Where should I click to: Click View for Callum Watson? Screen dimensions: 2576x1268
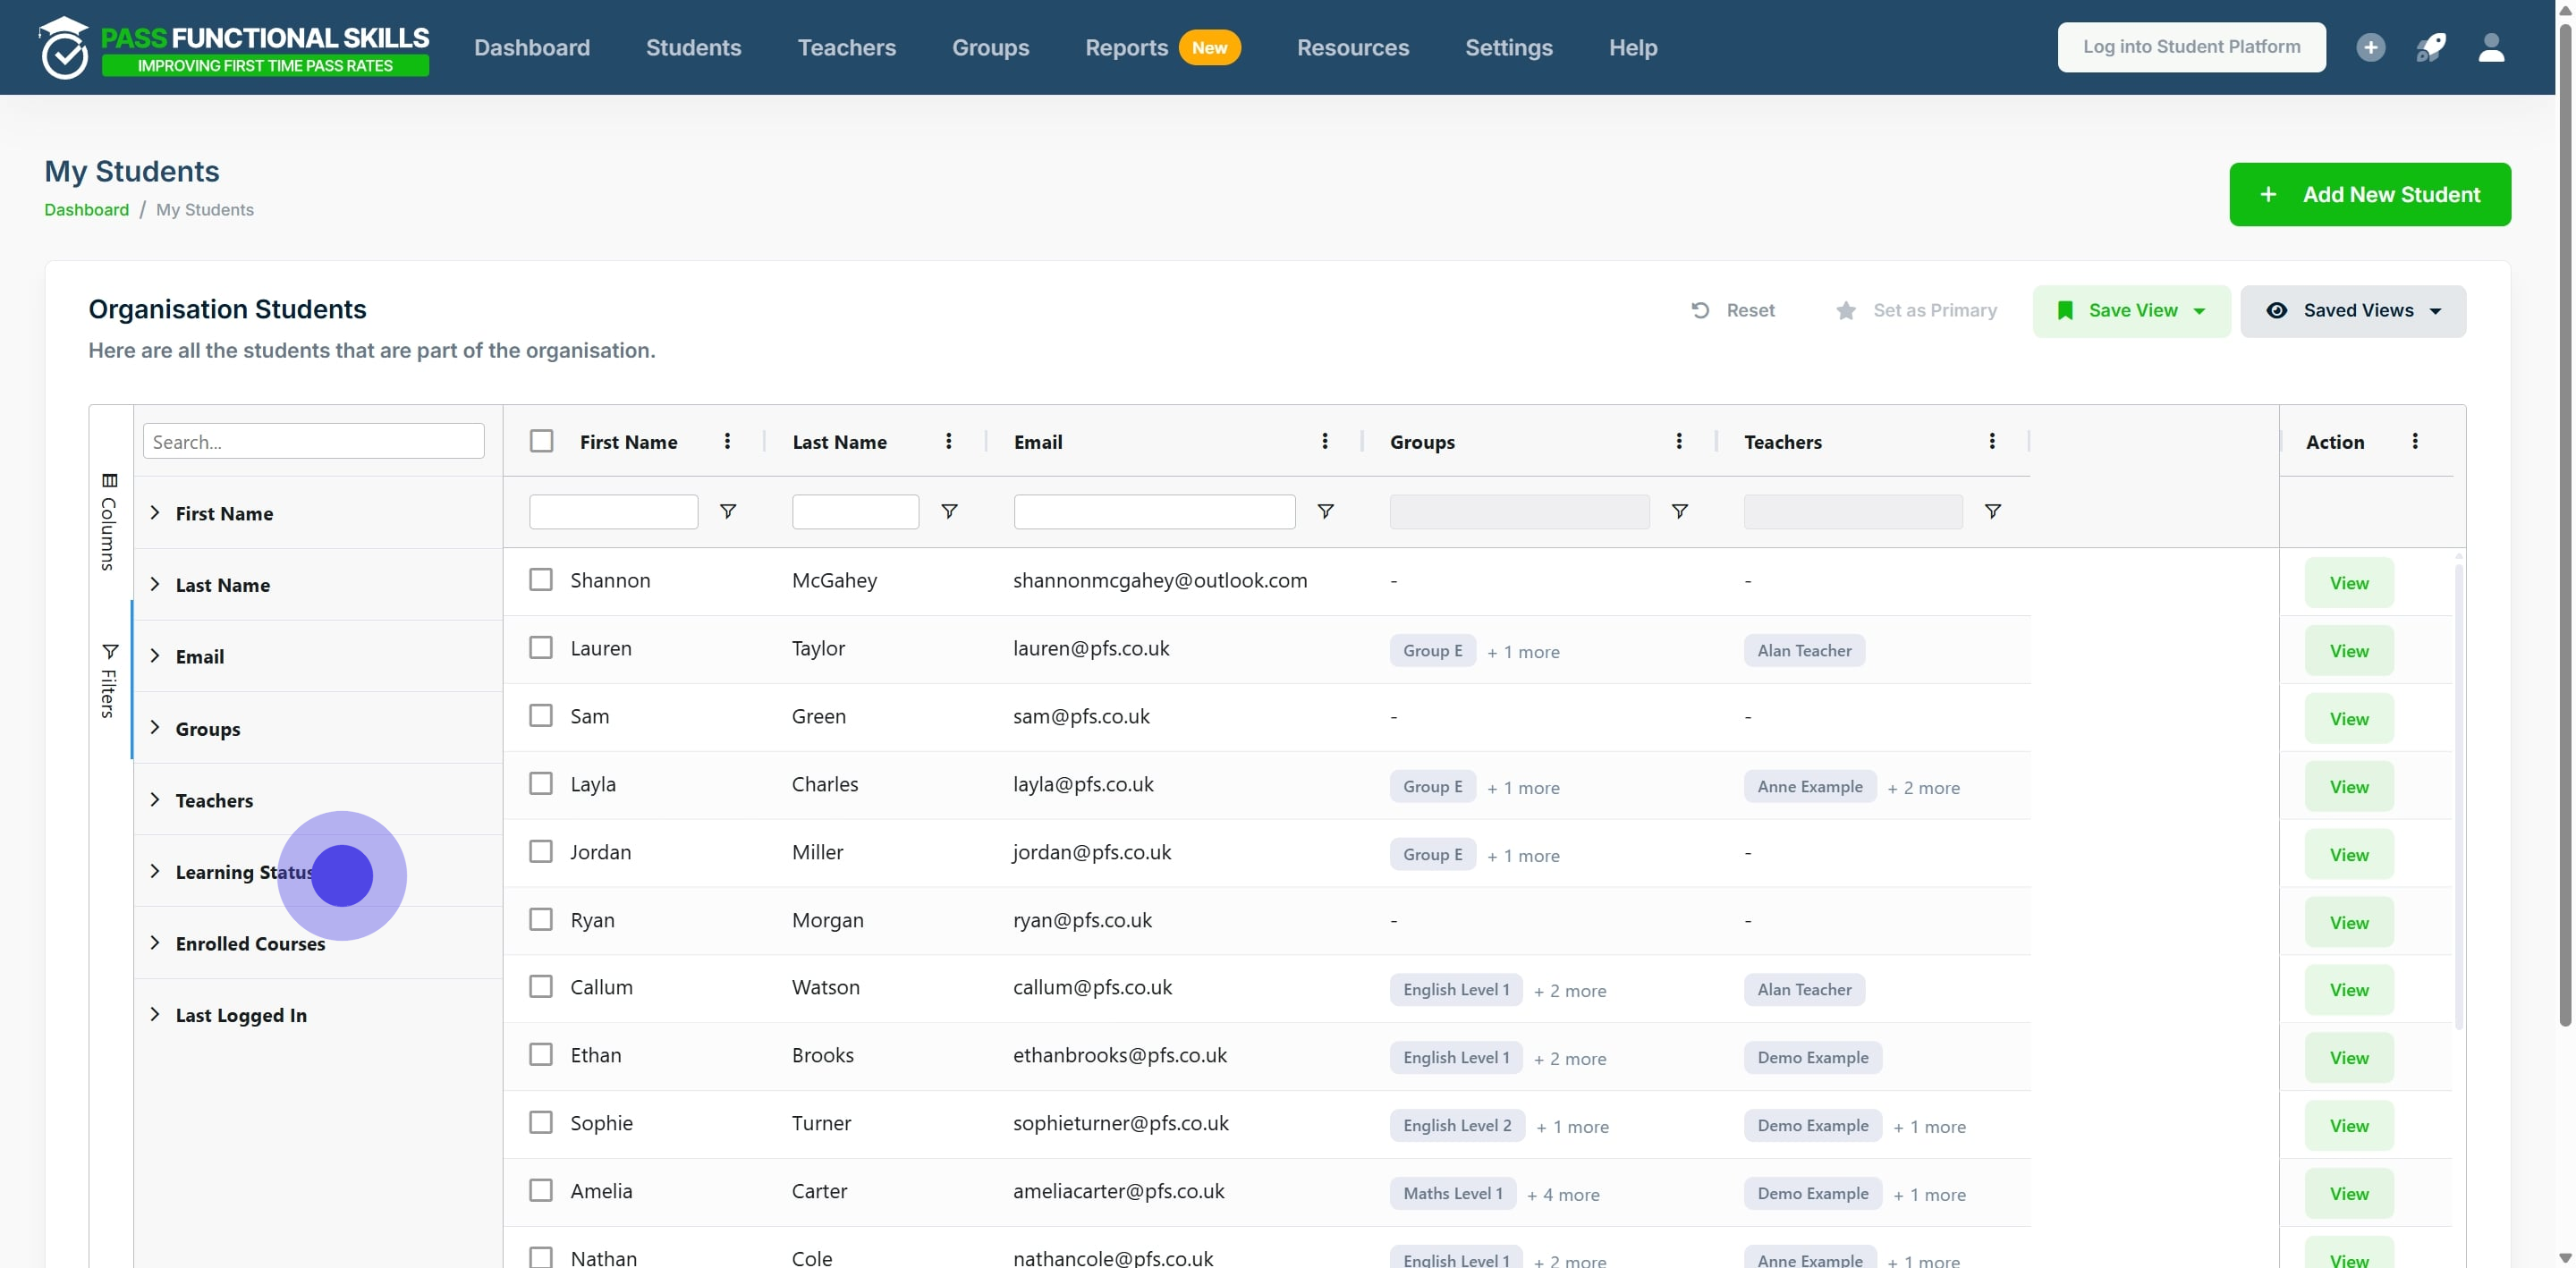click(2348, 989)
